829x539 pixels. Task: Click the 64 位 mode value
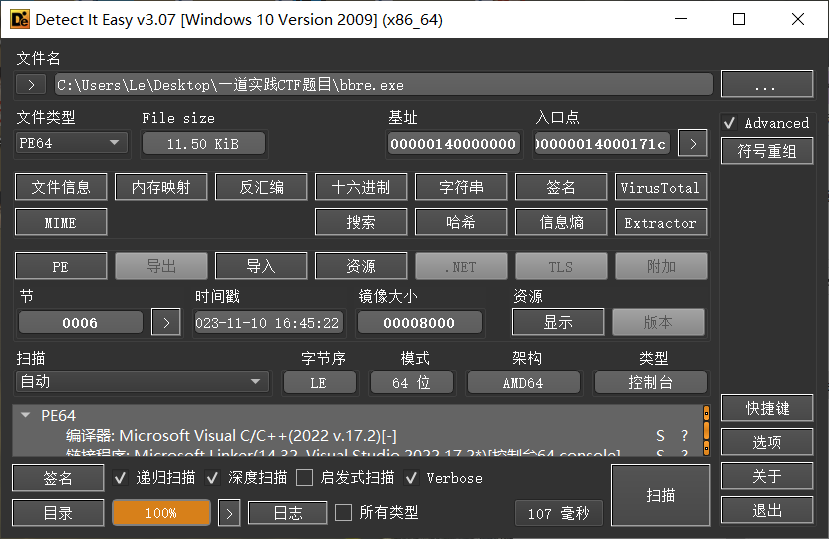(x=411, y=382)
